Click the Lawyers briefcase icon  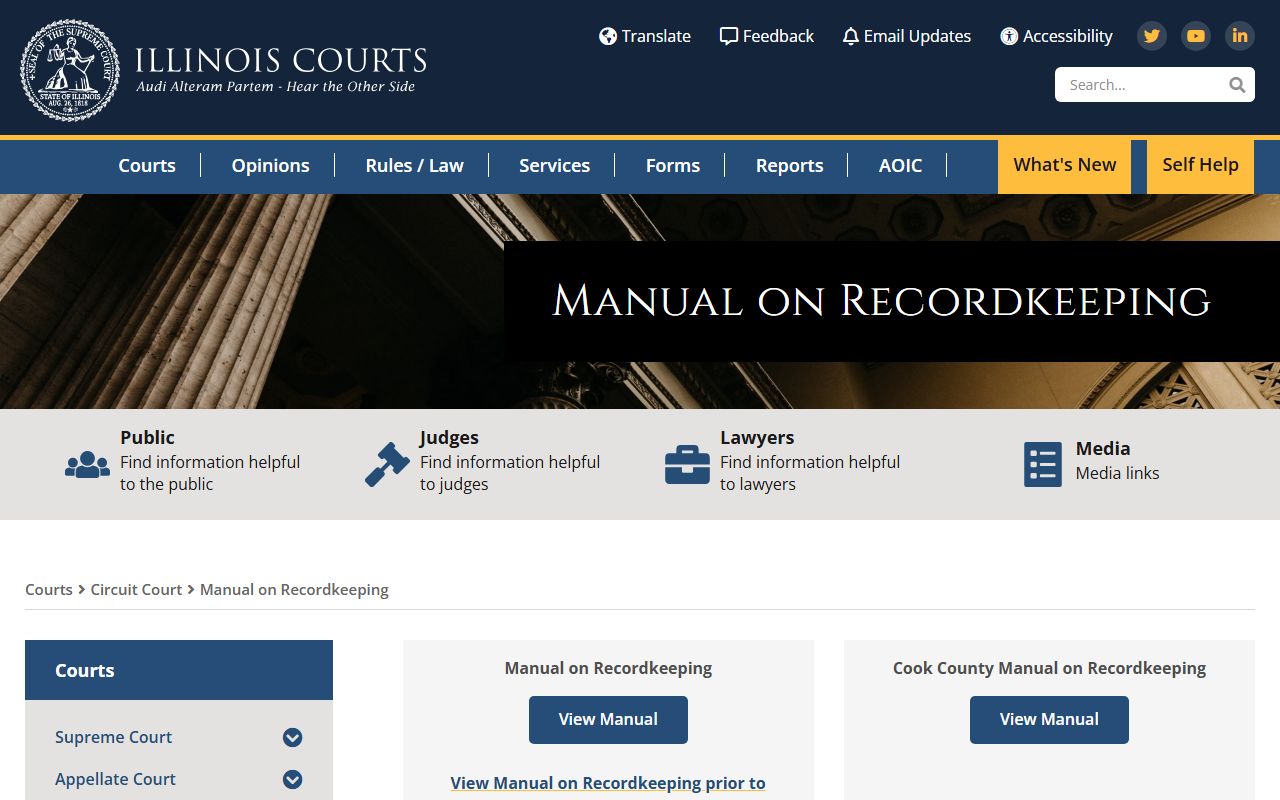(687, 464)
